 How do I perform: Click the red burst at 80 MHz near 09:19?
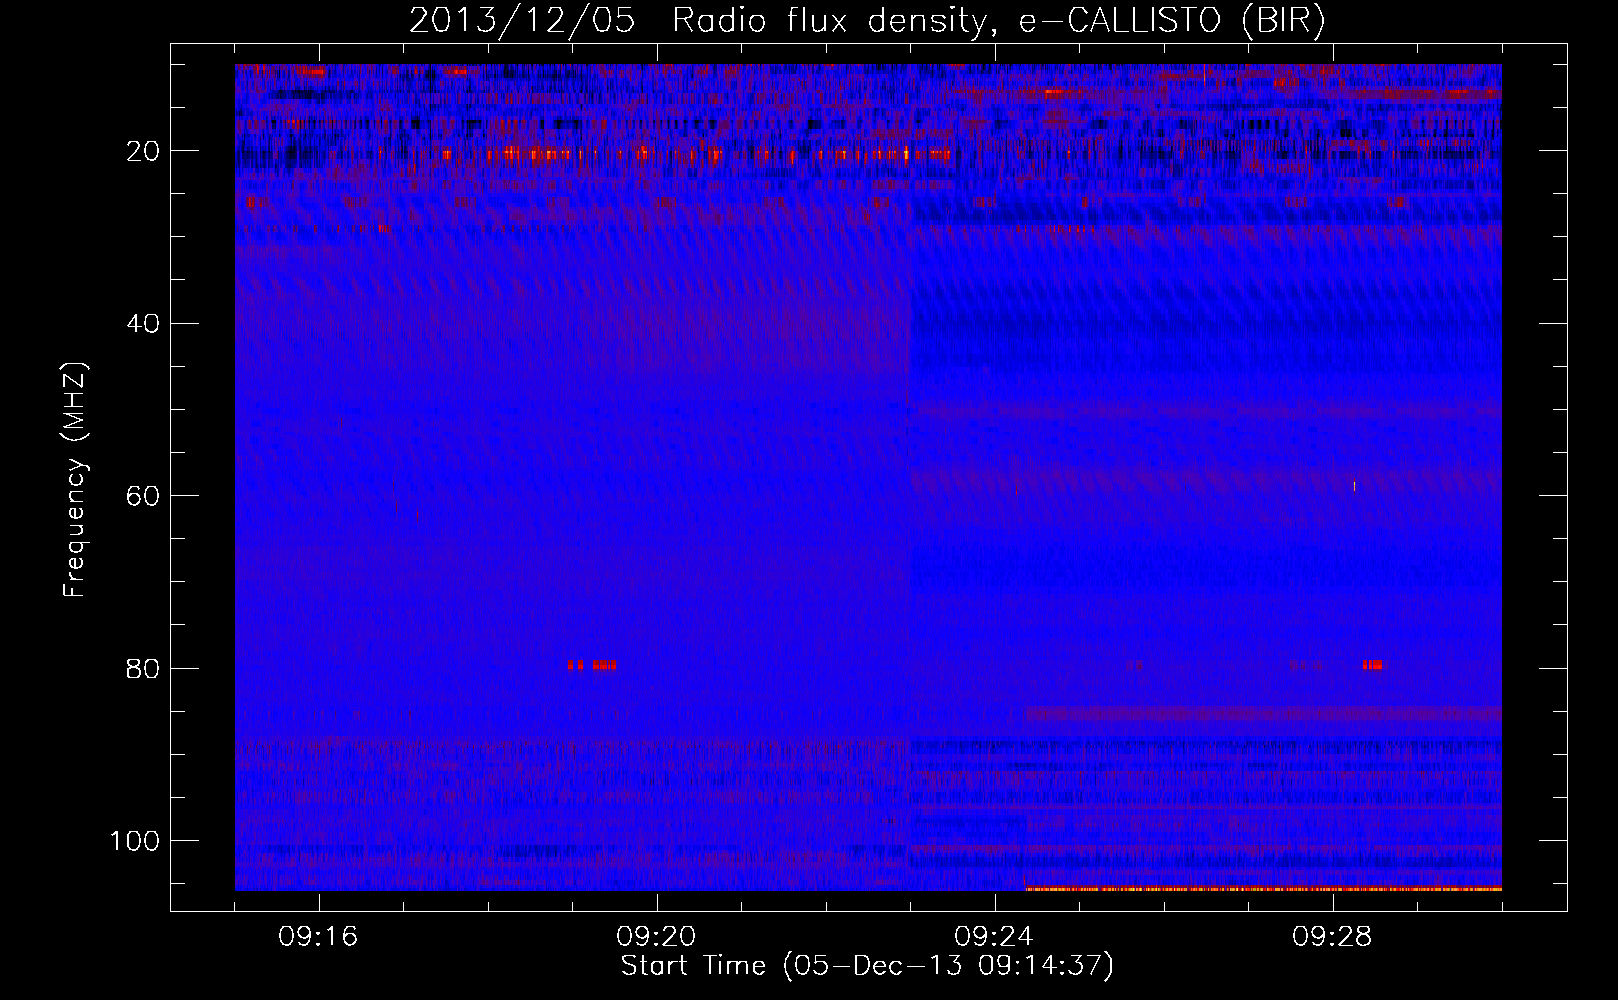pyautogui.click(x=591, y=665)
